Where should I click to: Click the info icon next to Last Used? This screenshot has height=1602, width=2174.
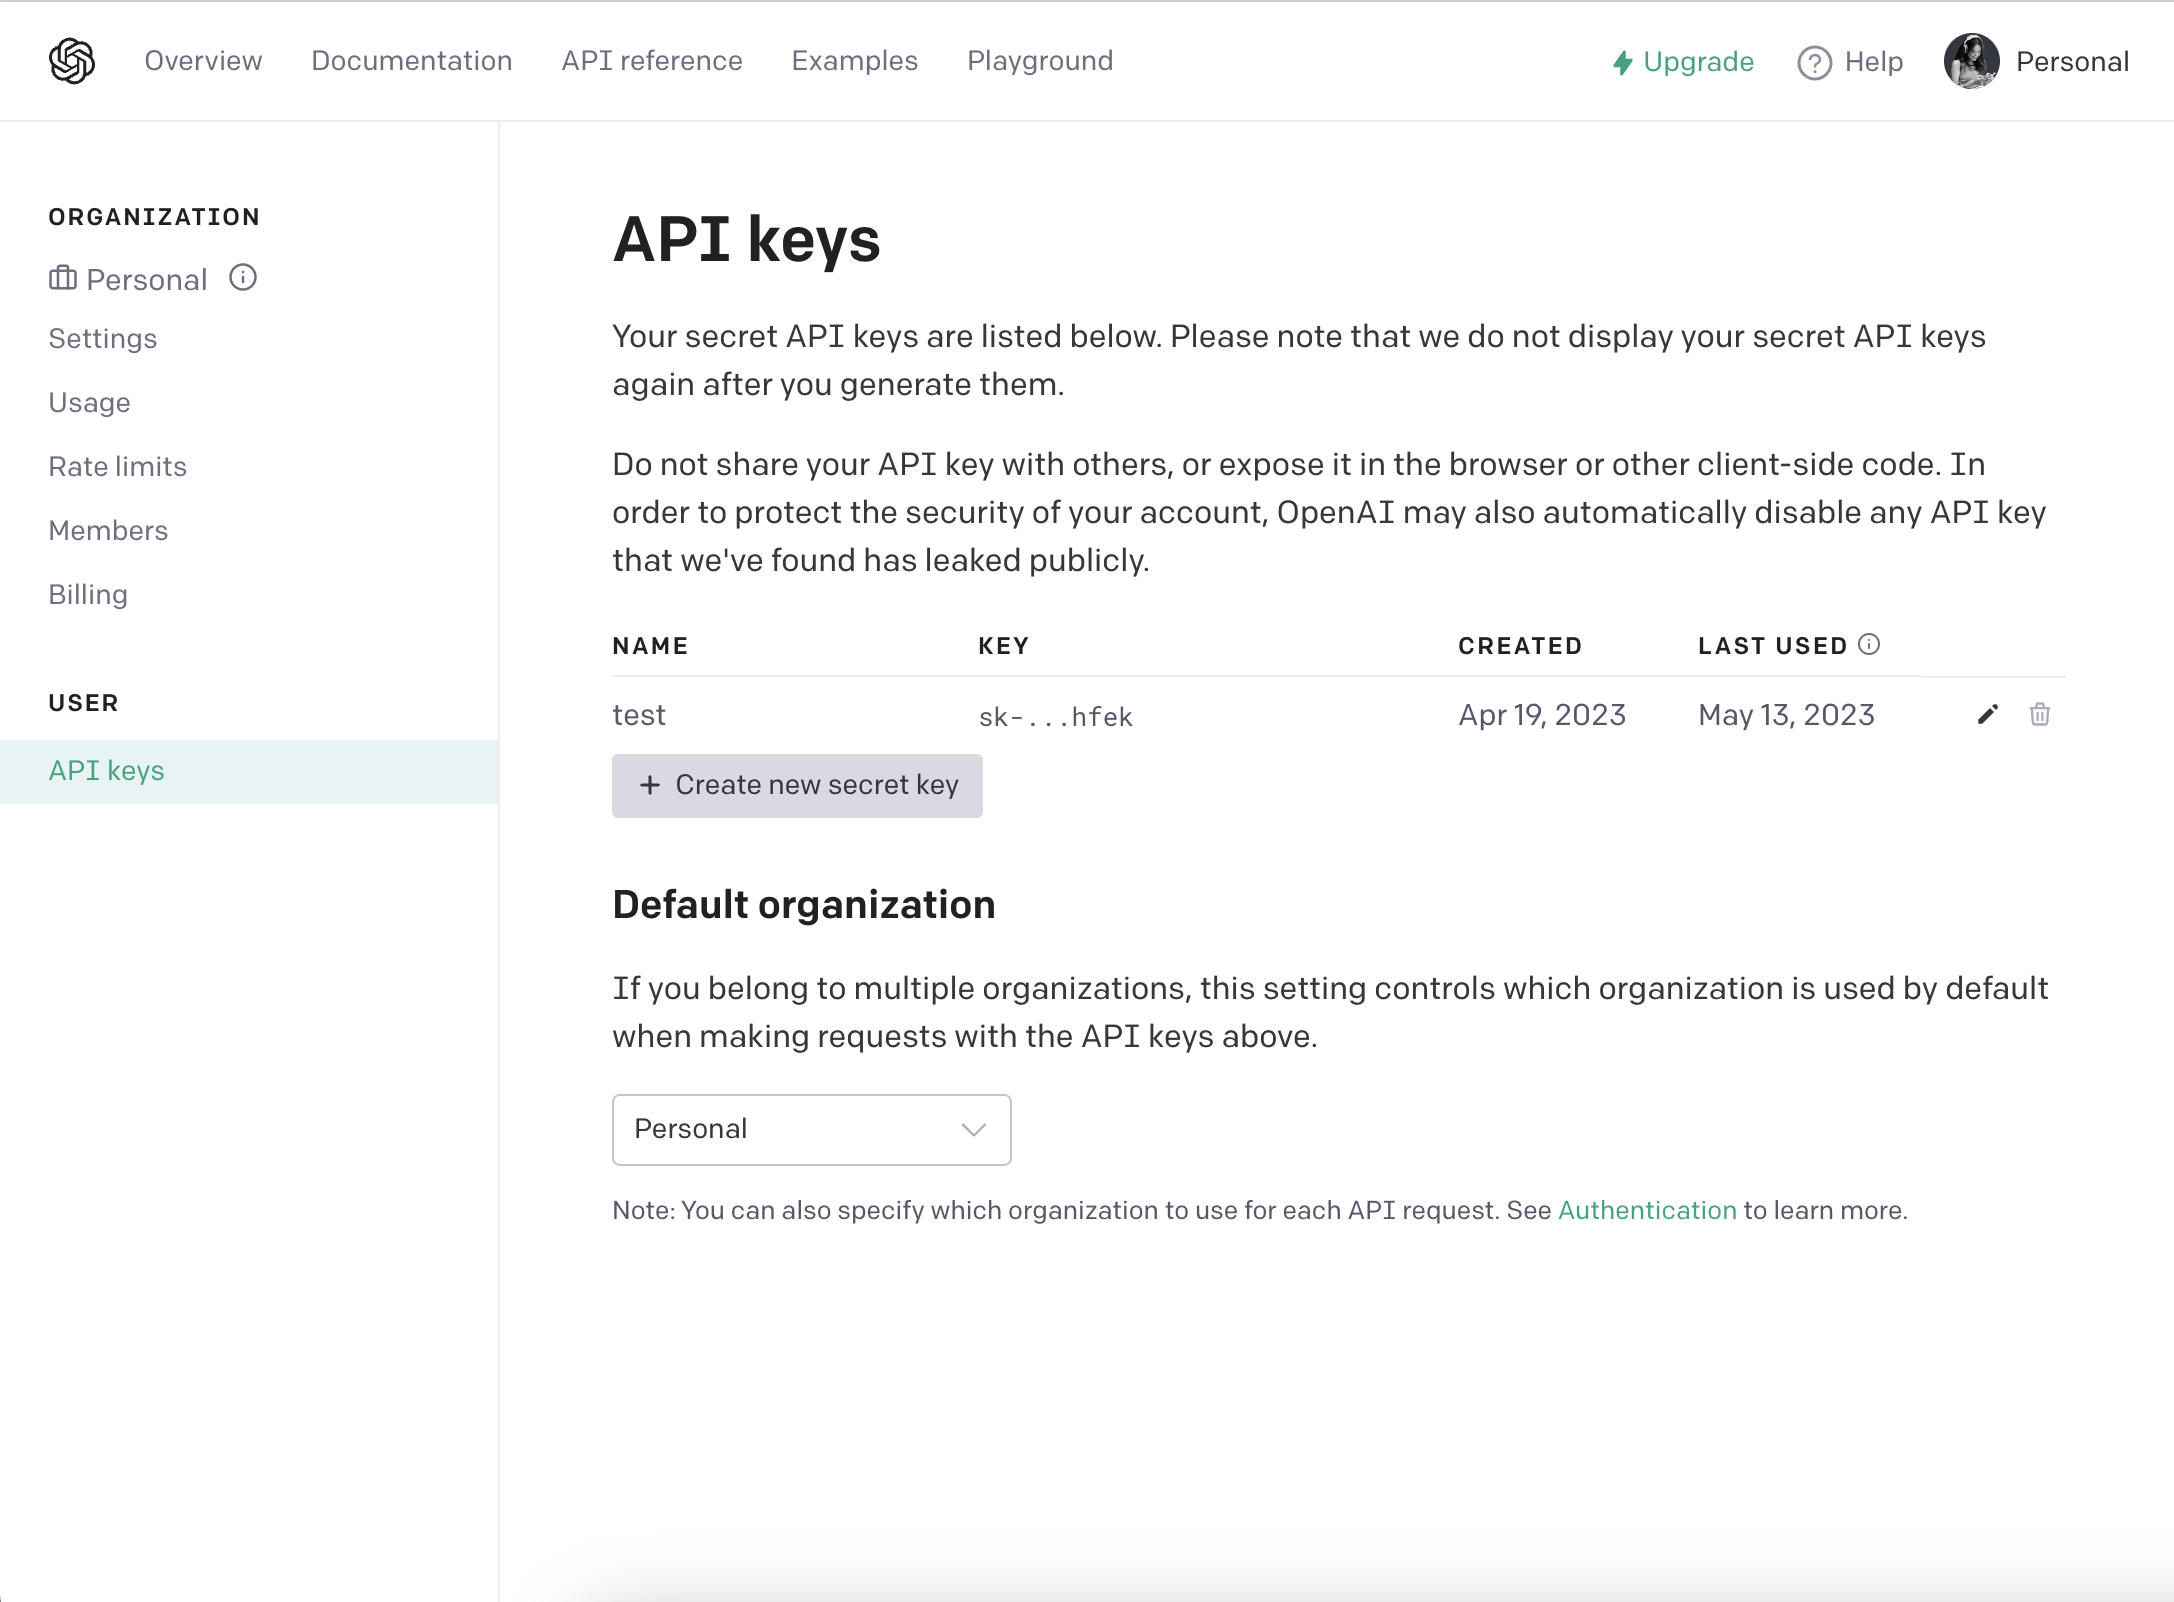tap(1869, 645)
